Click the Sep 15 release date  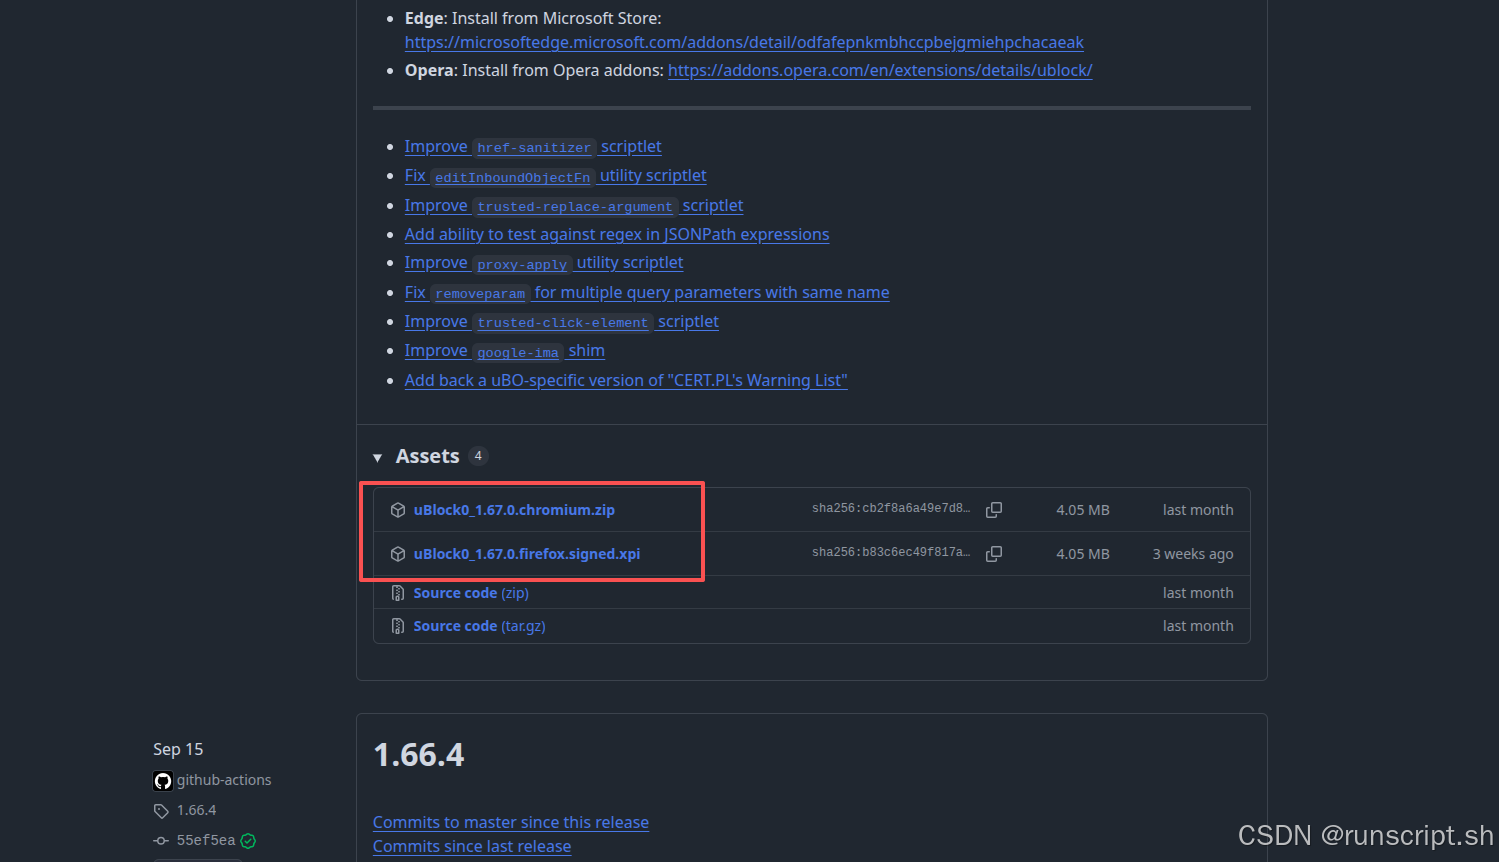[178, 749]
